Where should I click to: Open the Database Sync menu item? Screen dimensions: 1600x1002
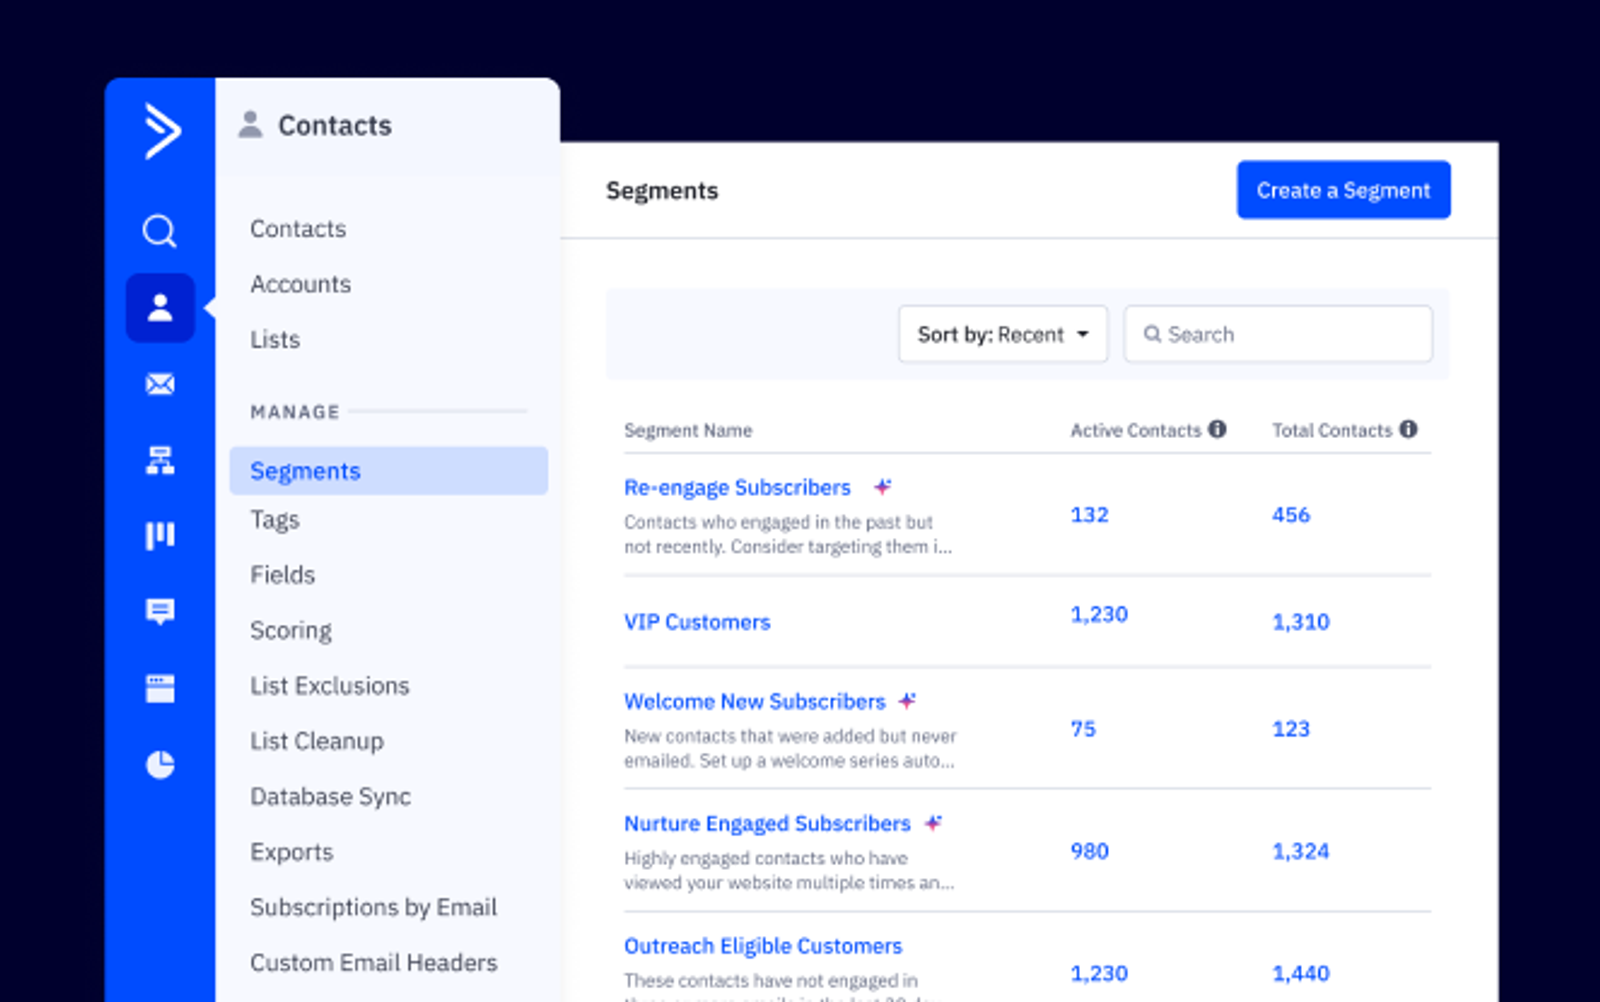point(330,797)
